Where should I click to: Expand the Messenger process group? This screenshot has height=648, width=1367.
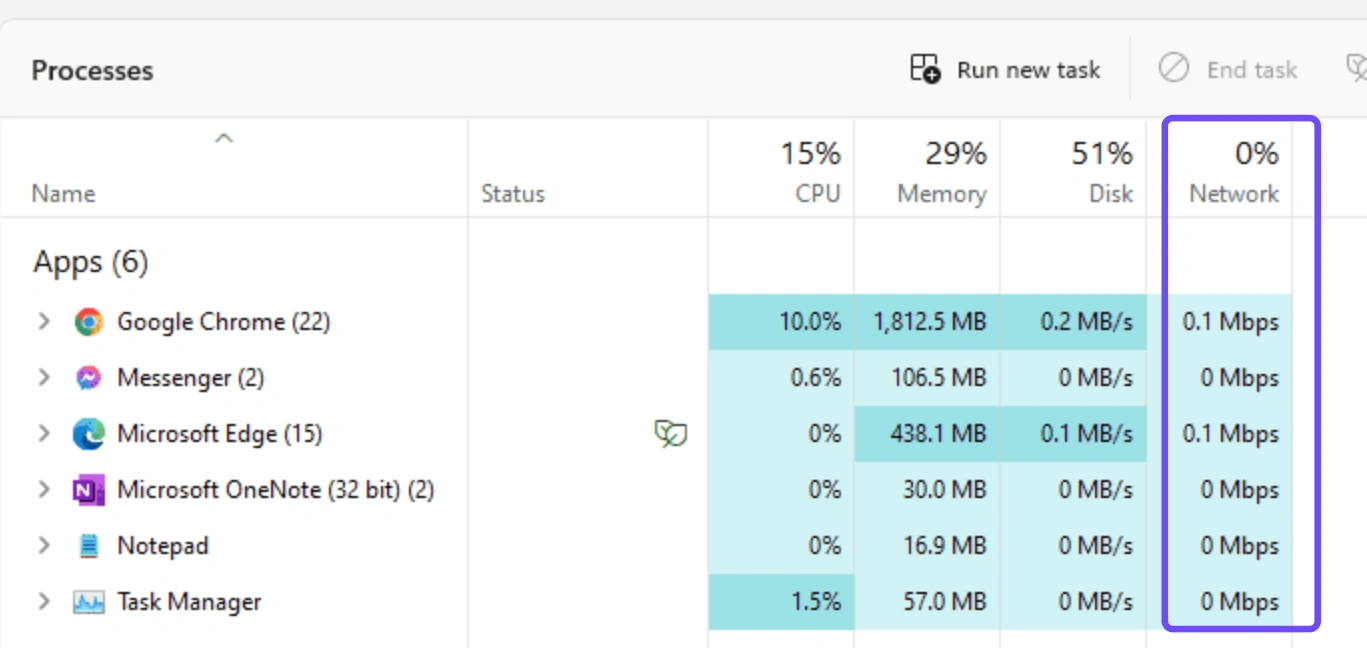click(43, 378)
